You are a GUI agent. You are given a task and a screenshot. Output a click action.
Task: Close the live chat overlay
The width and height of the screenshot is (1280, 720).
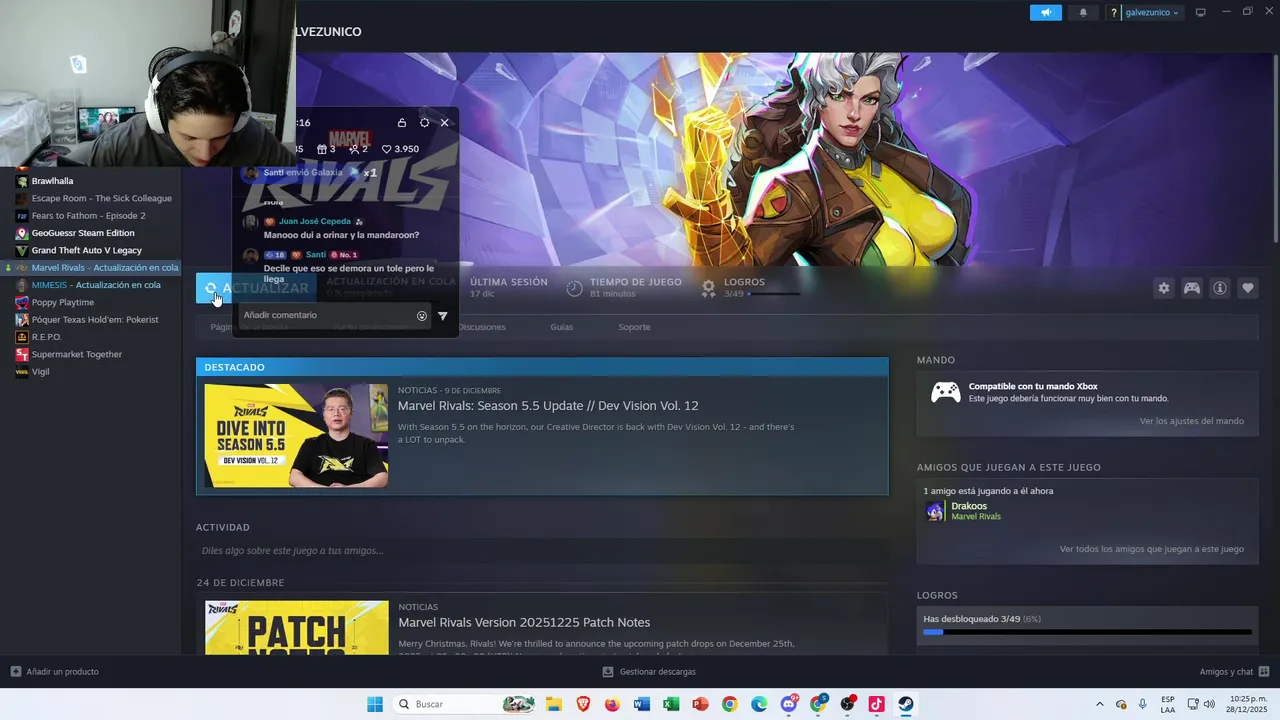pyautogui.click(x=445, y=123)
